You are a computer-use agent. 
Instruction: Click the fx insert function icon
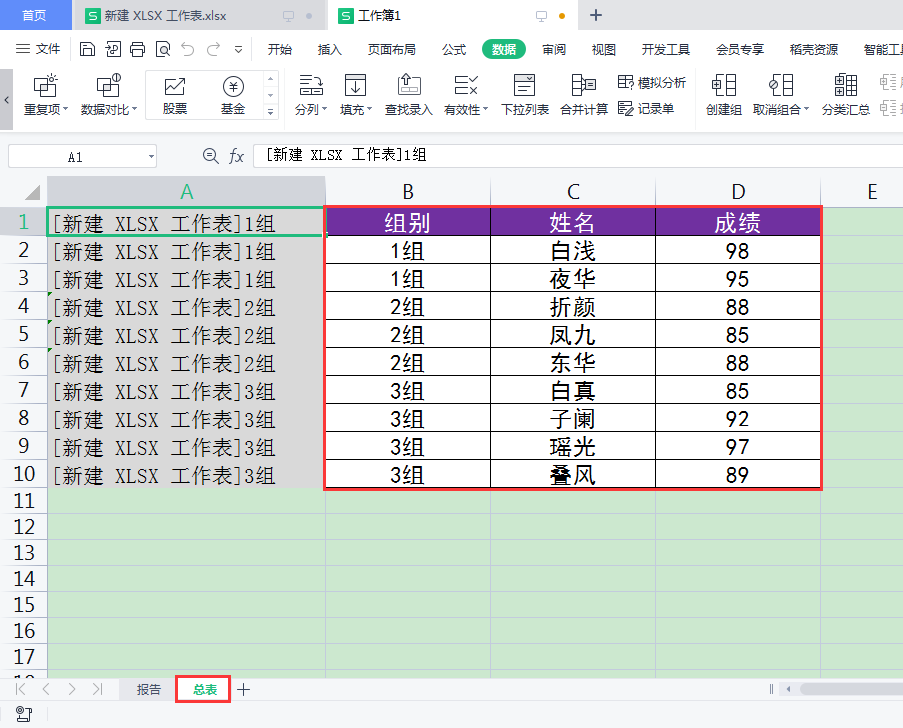[236, 156]
